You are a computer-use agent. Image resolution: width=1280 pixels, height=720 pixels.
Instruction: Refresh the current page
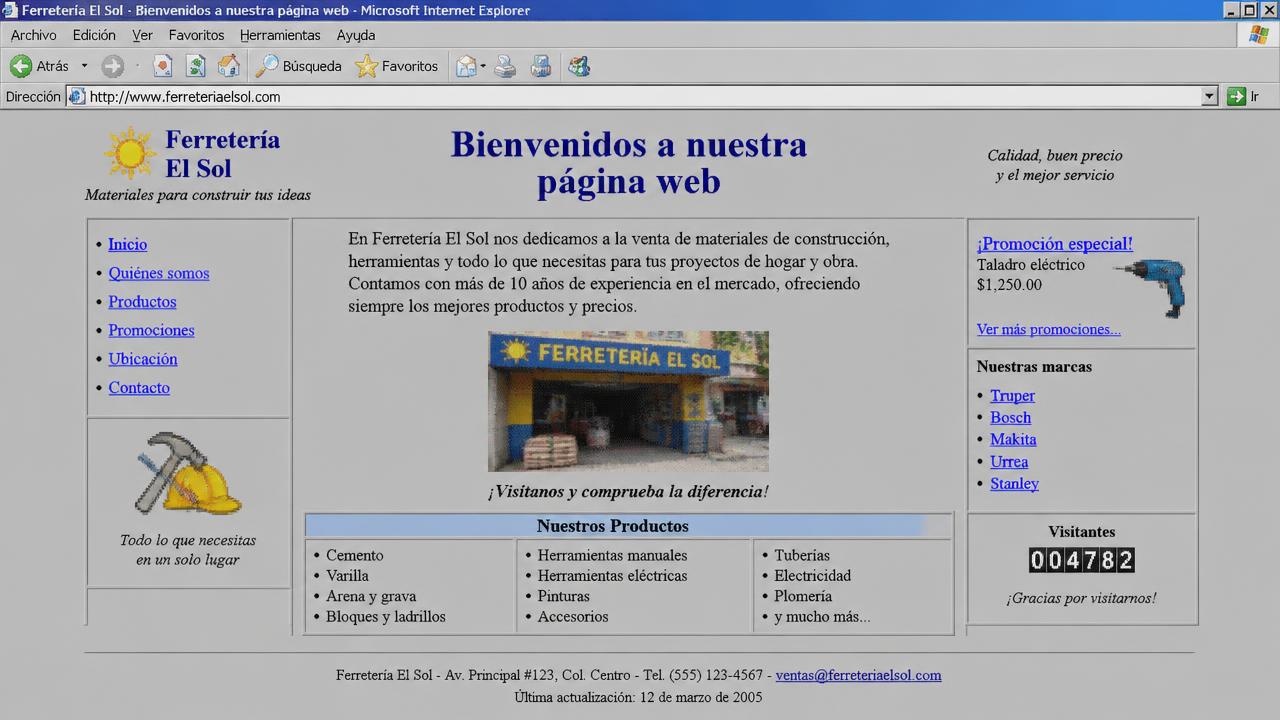point(196,66)
